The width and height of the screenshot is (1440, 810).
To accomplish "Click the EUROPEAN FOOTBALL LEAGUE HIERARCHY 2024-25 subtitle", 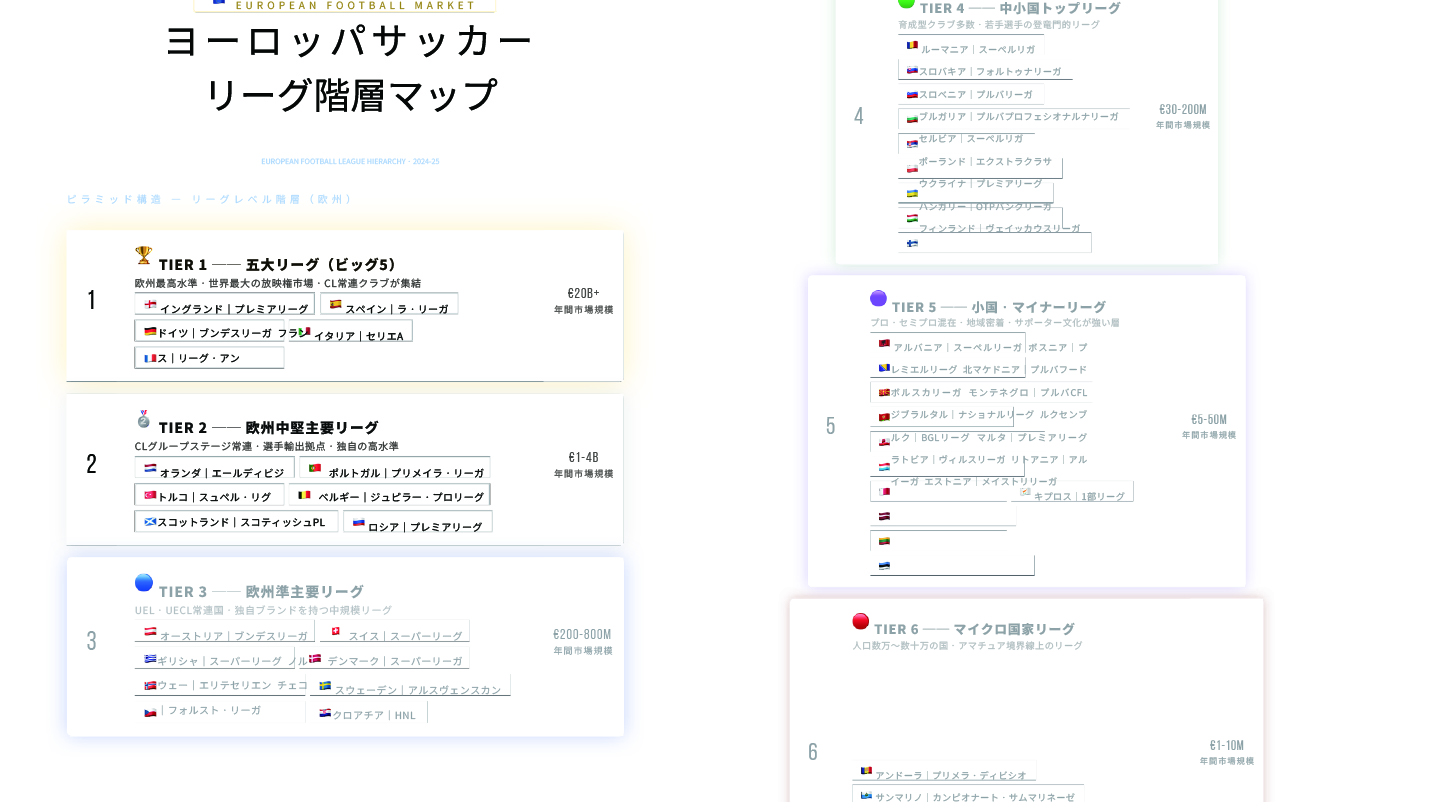I will click(x=350, y=161).
